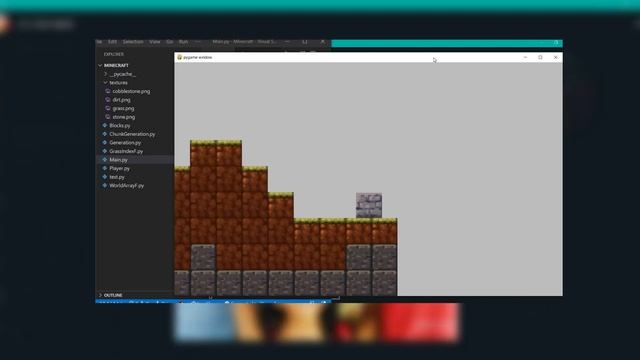Click the pygame window title icon
Image resolution: width=640 pixels, height=360 pixels.
pyautogui.click(x=180, y=58)
